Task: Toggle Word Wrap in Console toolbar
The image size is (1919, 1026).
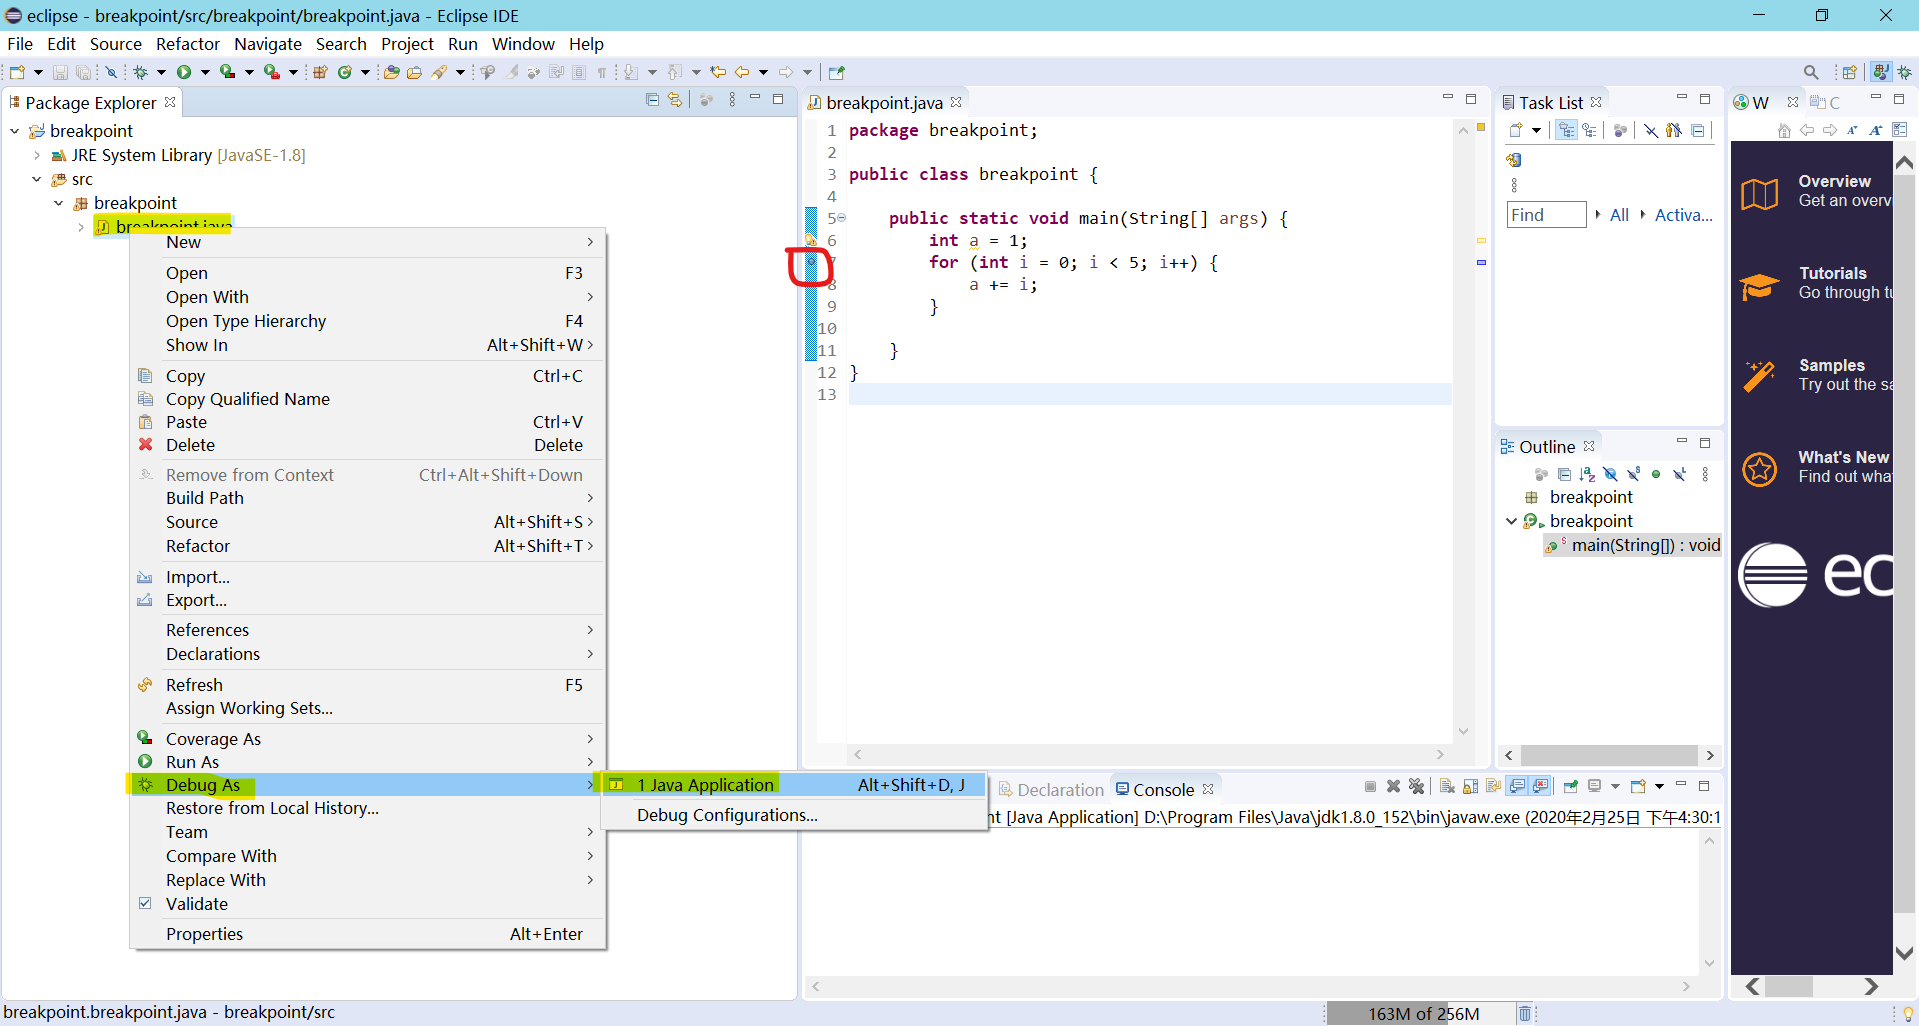Action: [x=1494, y=787]
